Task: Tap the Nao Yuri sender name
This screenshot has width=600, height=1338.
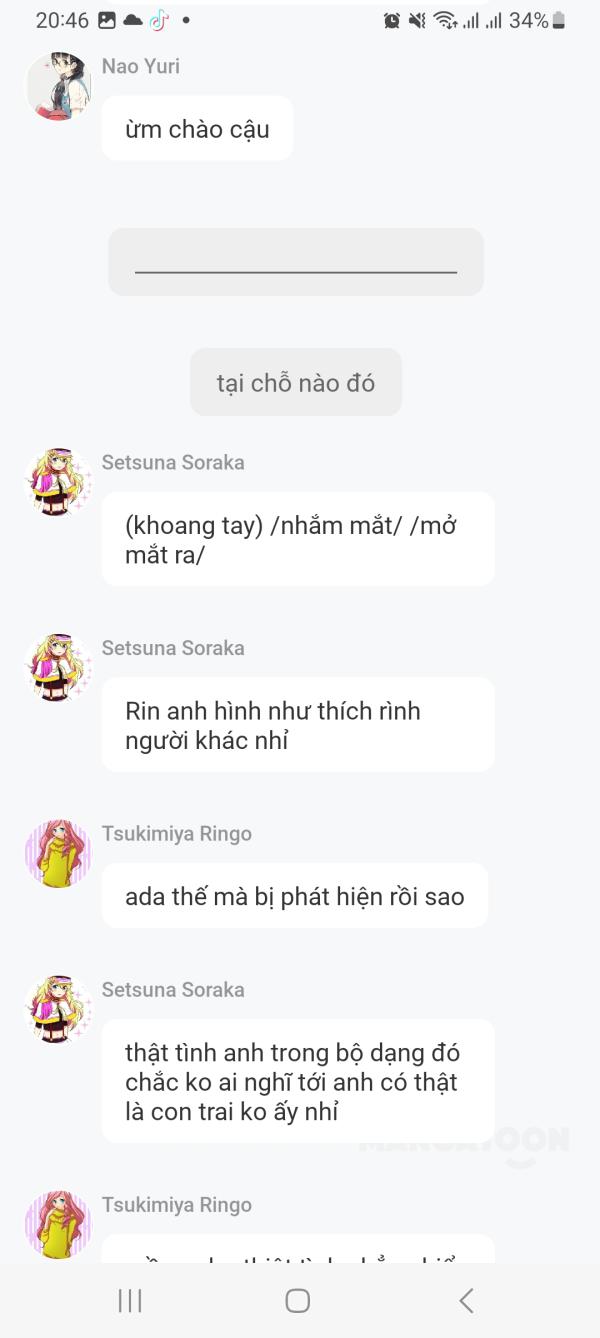Action: pyautogui.click(x=141, y=66)
